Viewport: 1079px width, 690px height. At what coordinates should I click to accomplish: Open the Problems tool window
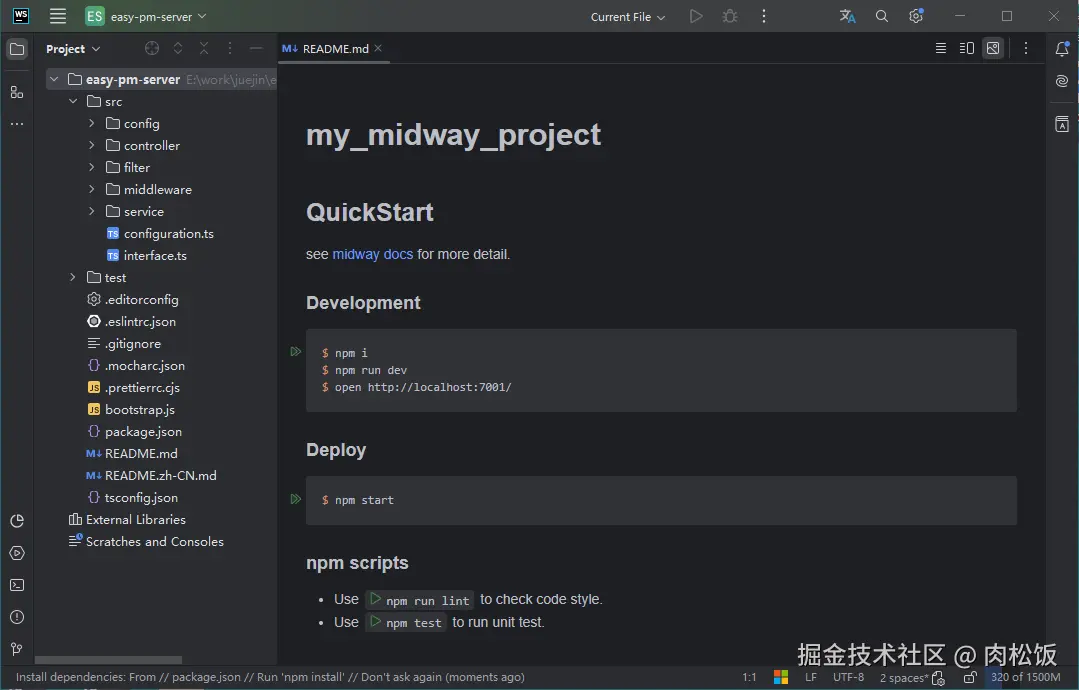[x=17, y=617]
